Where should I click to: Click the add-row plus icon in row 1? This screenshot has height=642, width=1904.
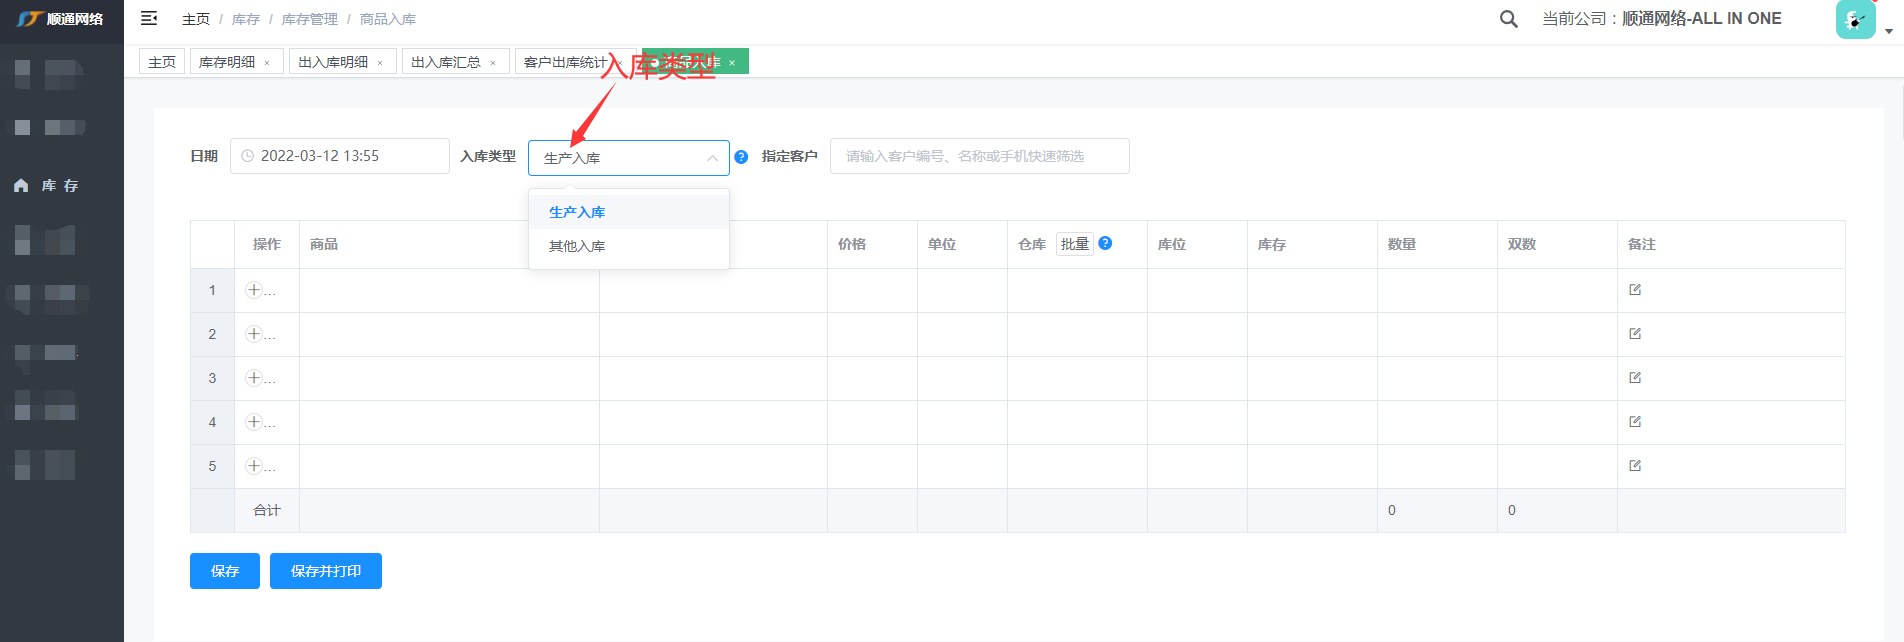click(254, 290)
